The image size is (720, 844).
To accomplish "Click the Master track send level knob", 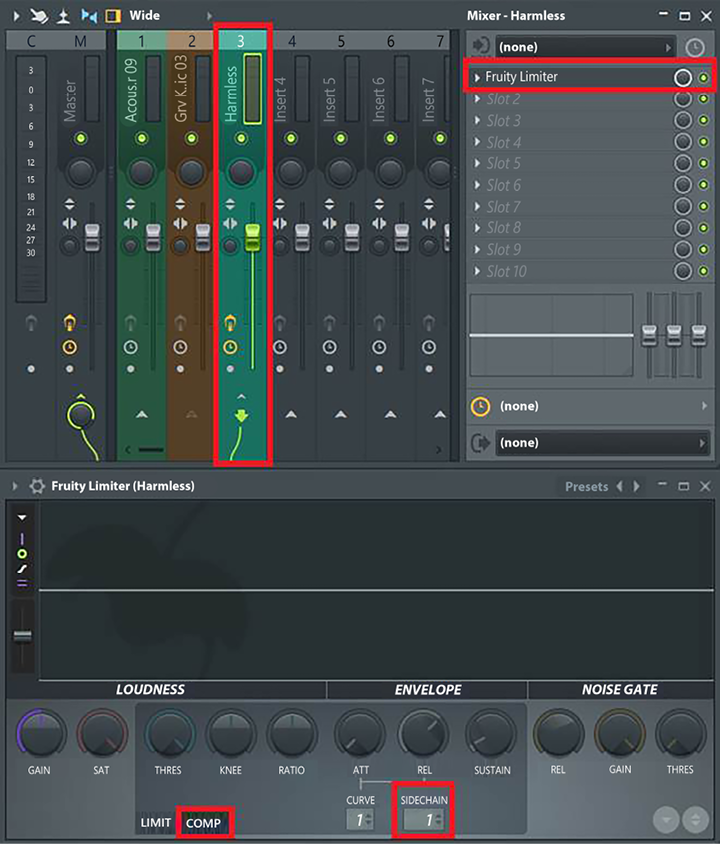I will [81, 415].
